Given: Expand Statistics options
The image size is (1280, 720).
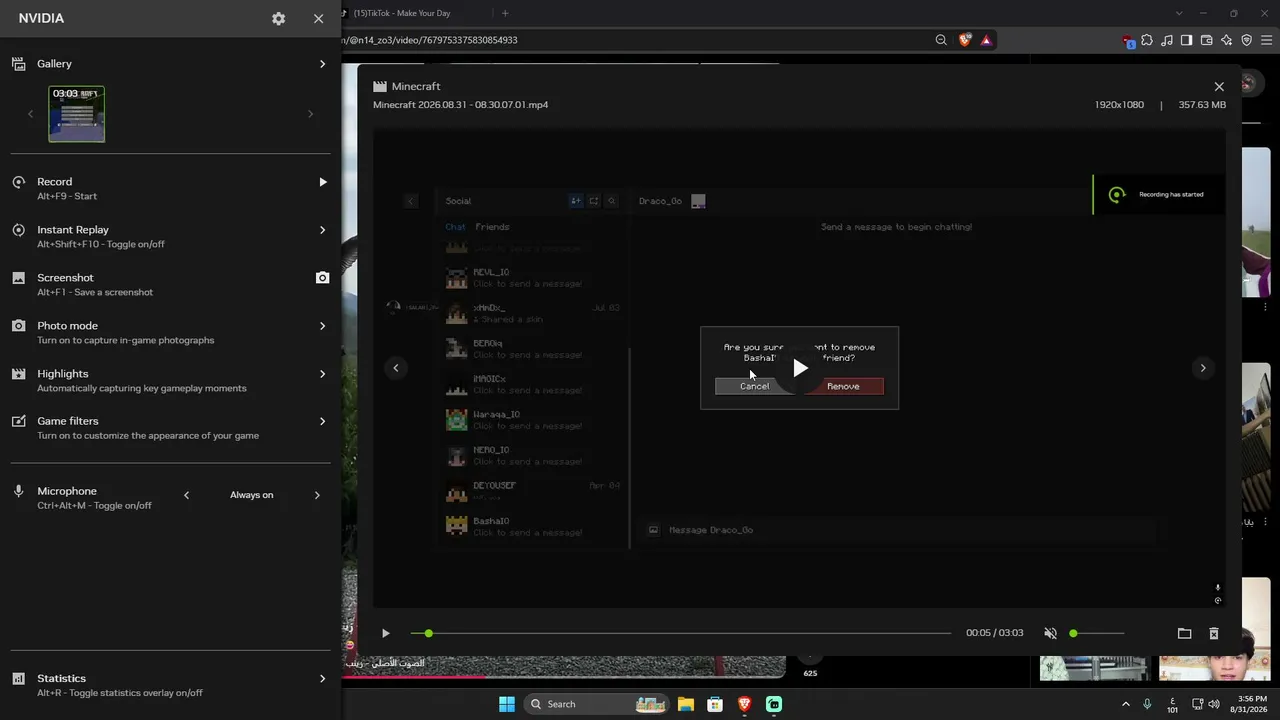Looking at the screenshot, I should (x=322, y=678).
